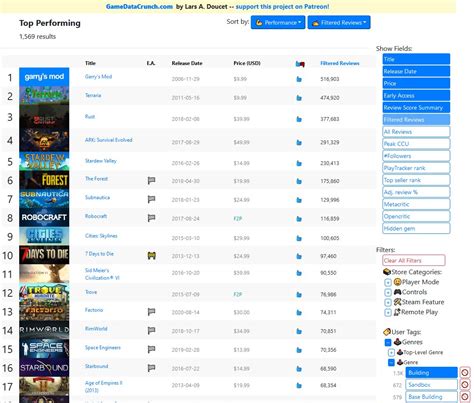This screenshot has height=403, width=474.
Task: Enable the Opencritic field
Action: [x=416, y=216]
